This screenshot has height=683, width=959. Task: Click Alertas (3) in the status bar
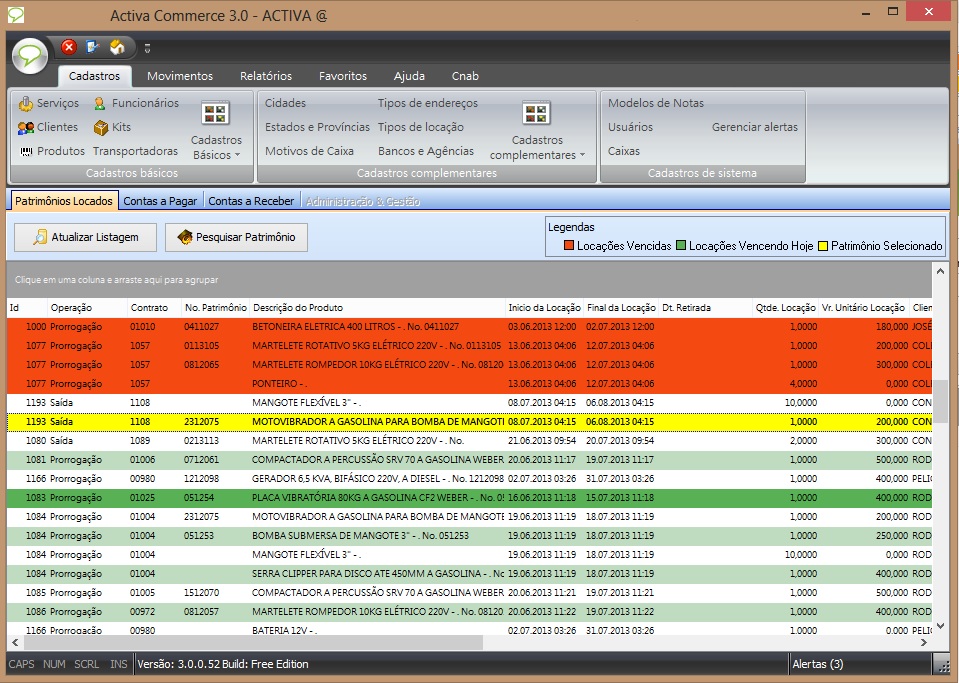point(817,664)
